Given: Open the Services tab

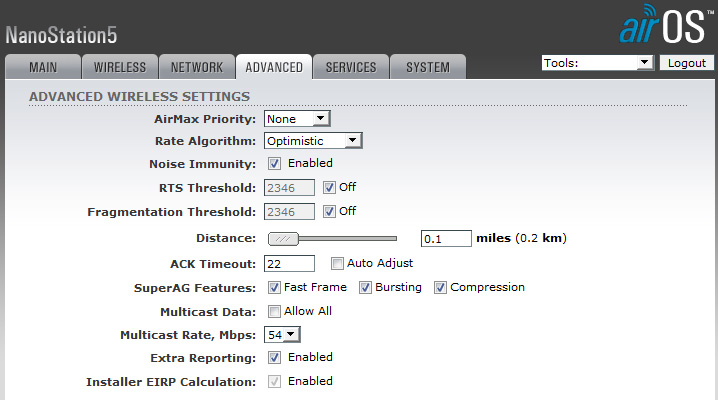Looking at the screenshot, I should 351,67.
